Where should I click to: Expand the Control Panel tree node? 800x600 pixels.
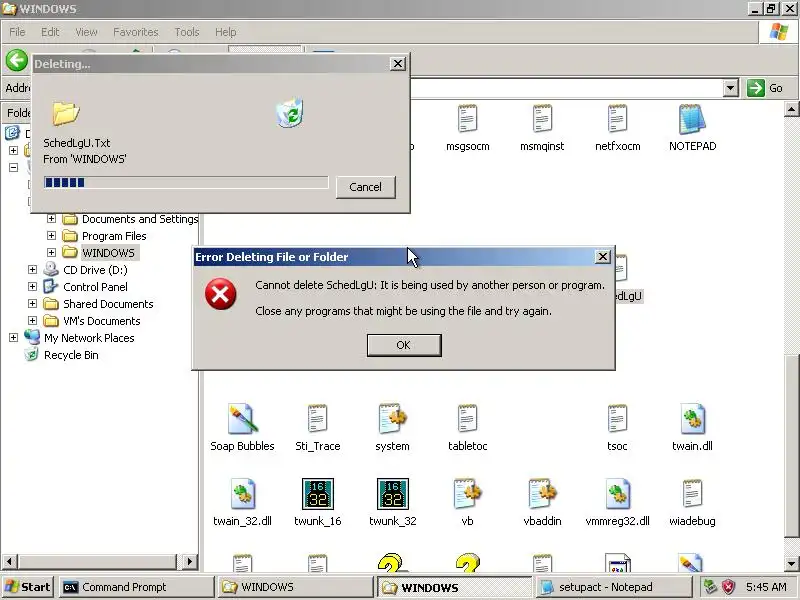coord(32,287)
